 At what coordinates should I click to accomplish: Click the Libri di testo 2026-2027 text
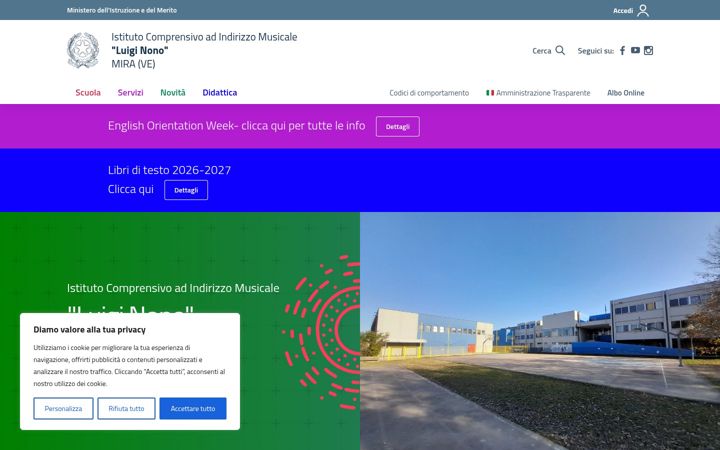(169, 170)
